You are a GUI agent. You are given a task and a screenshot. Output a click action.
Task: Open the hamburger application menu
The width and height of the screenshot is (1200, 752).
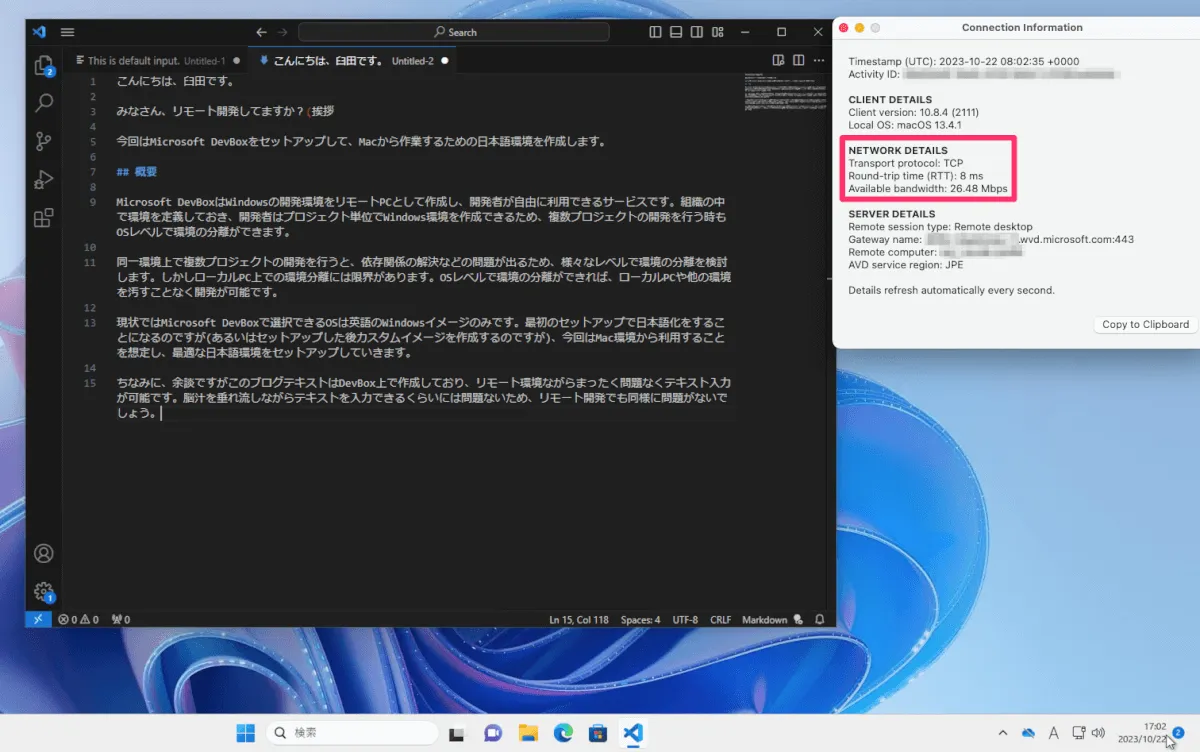click(x=68, y=32)
